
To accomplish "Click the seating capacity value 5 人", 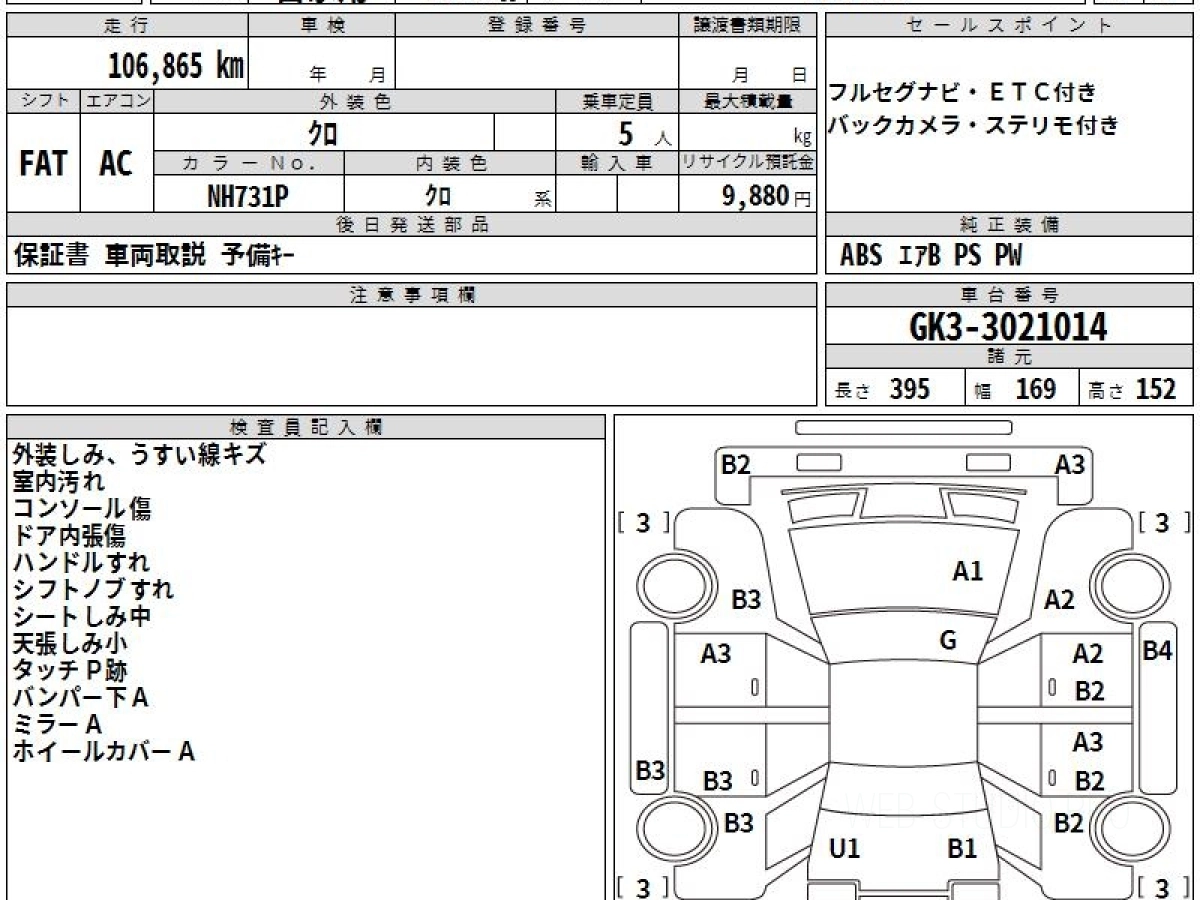I will pyautogui.click(x=645, y=133).
